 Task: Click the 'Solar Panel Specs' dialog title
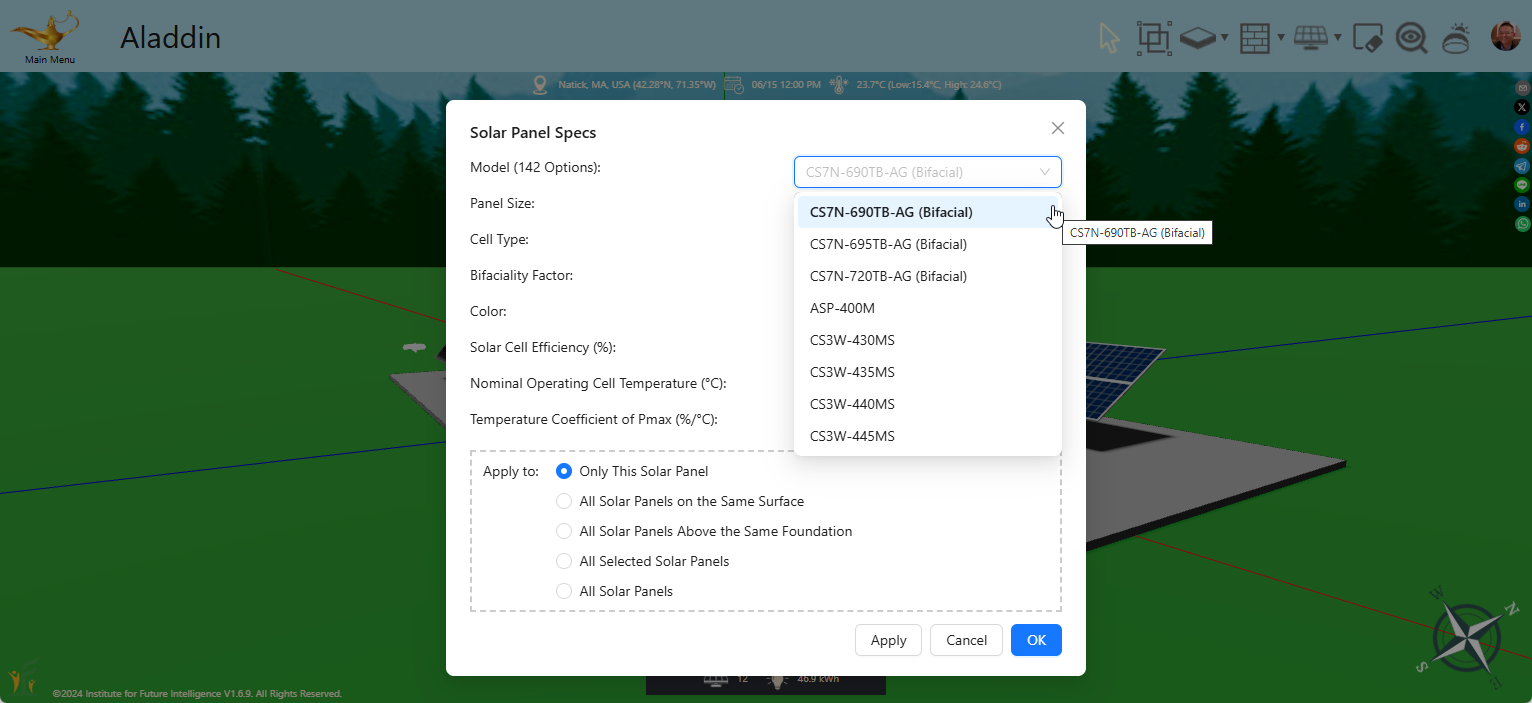coord(533,132)
